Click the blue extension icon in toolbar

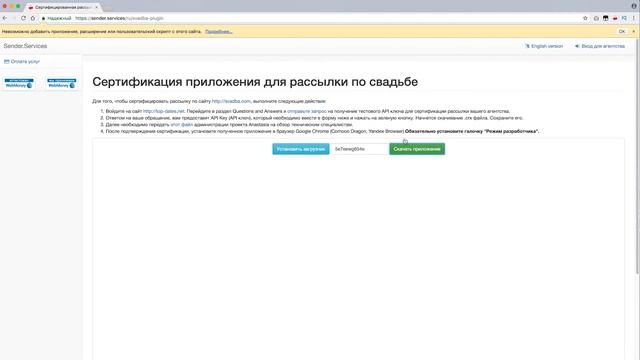point(624,18)
